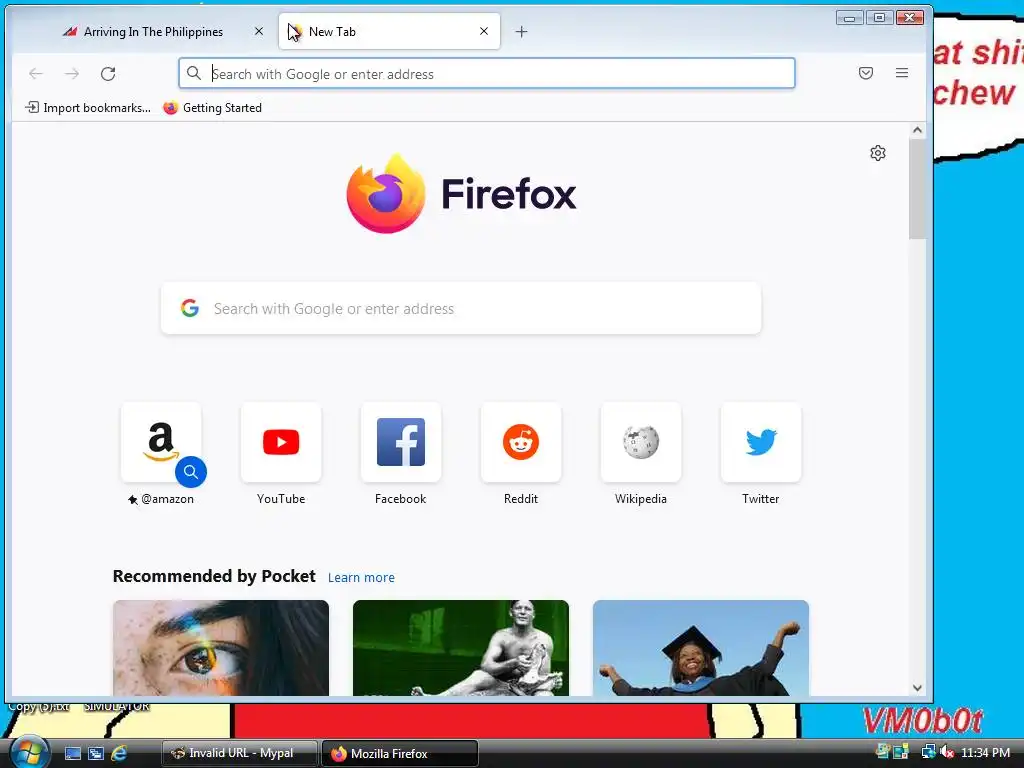Open a new tab with plus button
The image size is (1024, 768).
(521, 31)
